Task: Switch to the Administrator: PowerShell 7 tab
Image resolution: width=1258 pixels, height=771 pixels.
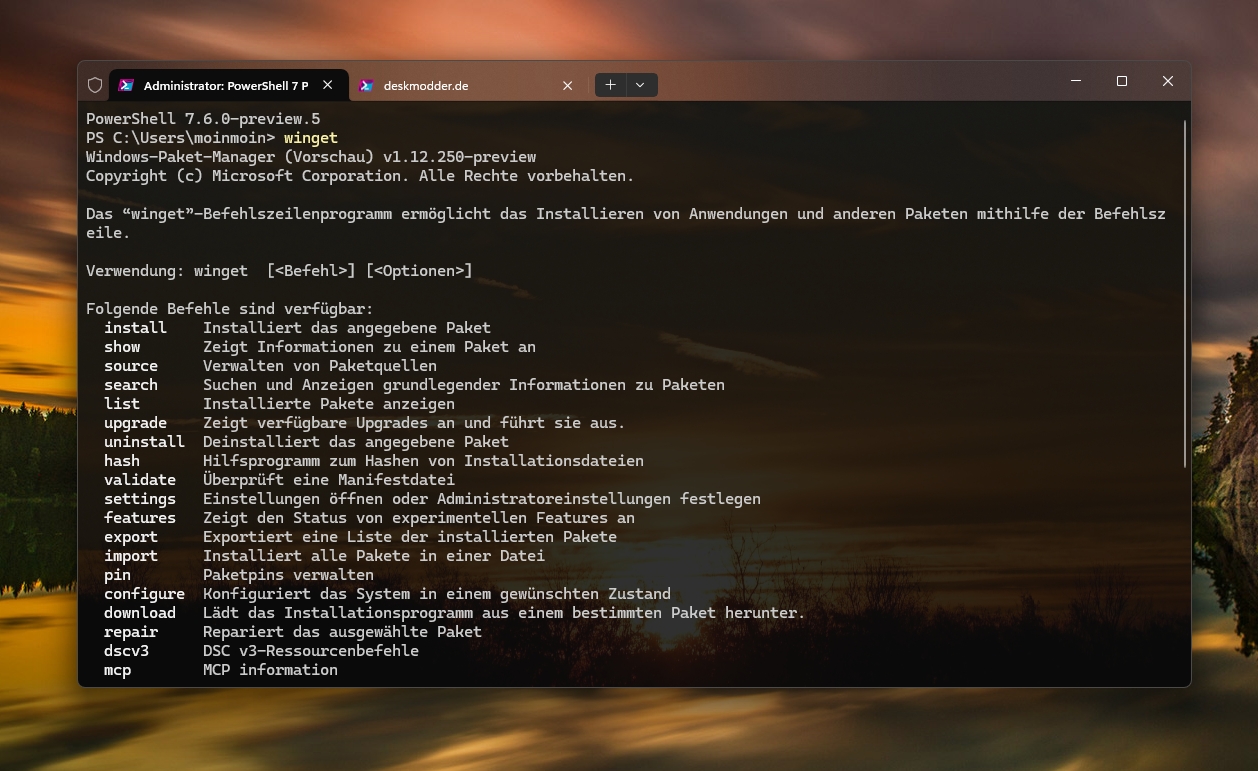Action: coord(225,85)
